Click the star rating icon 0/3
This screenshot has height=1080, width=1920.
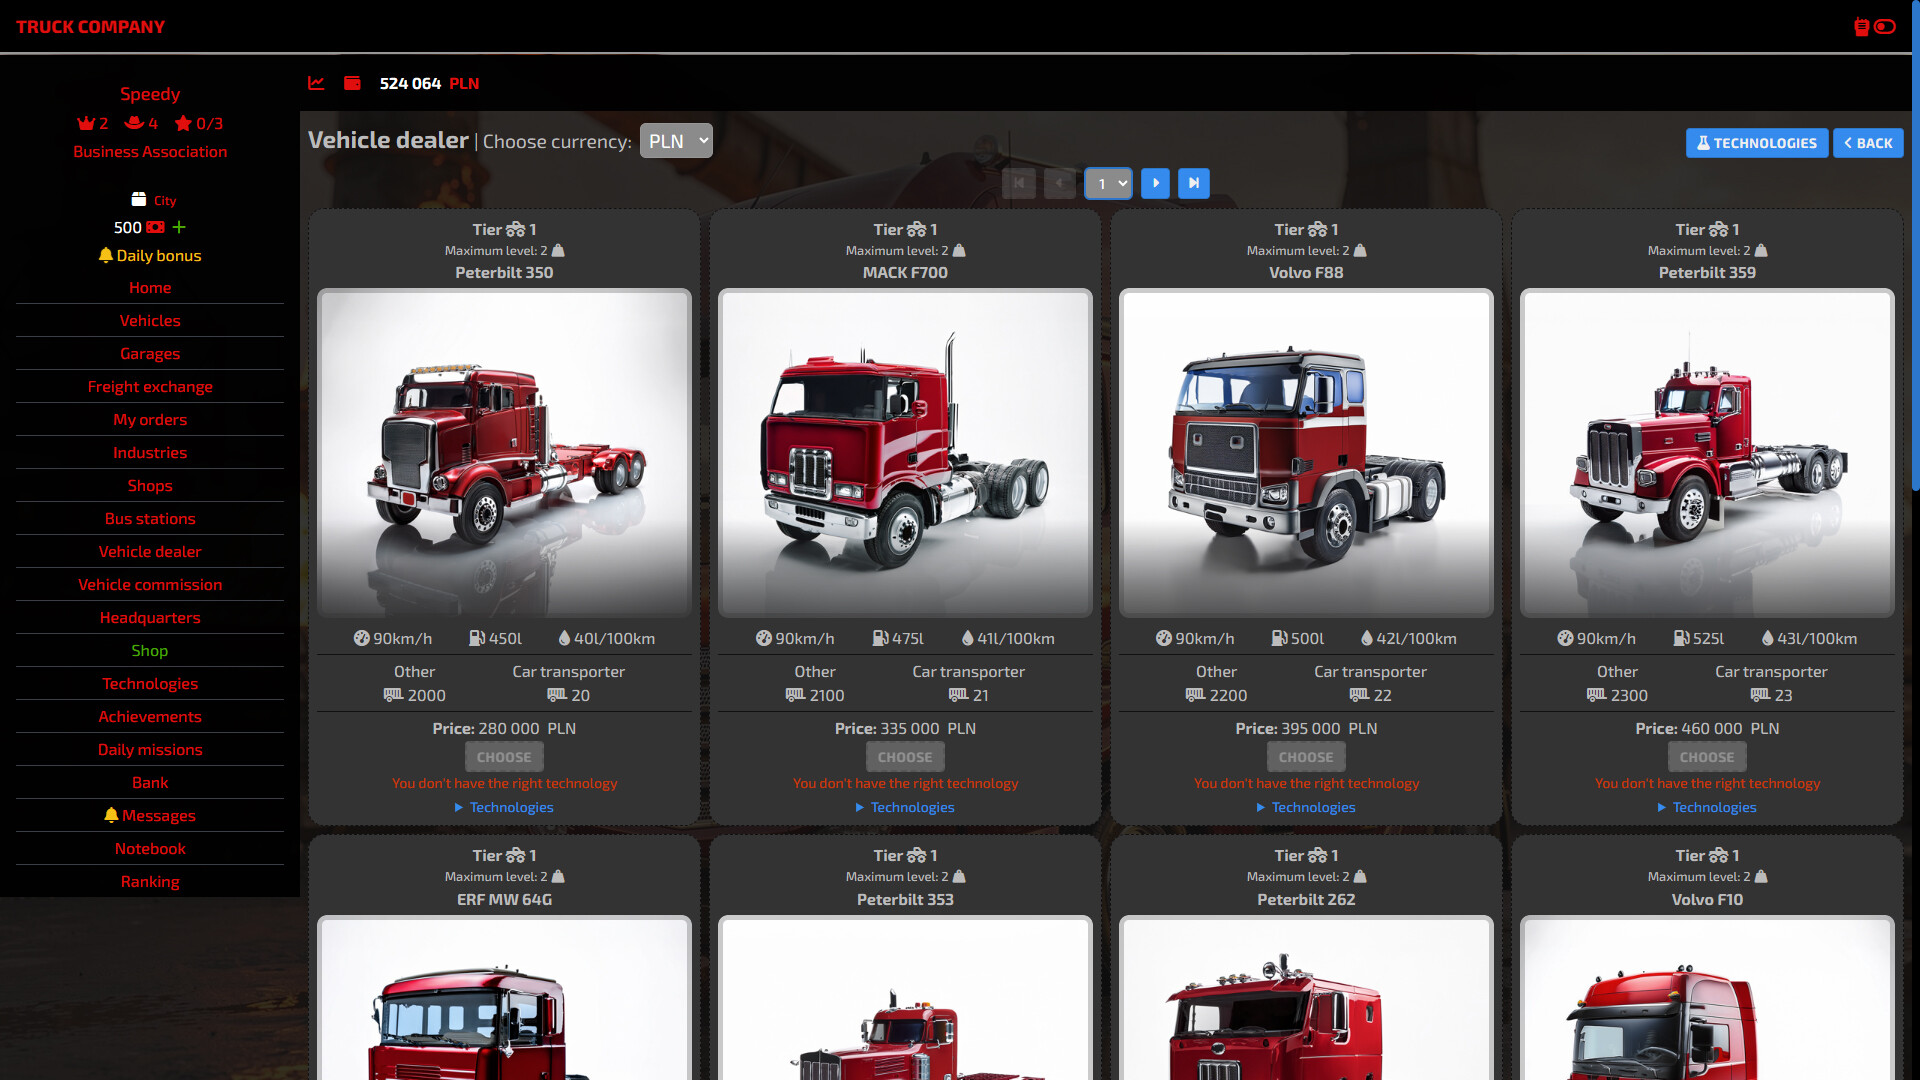point(184,124)
